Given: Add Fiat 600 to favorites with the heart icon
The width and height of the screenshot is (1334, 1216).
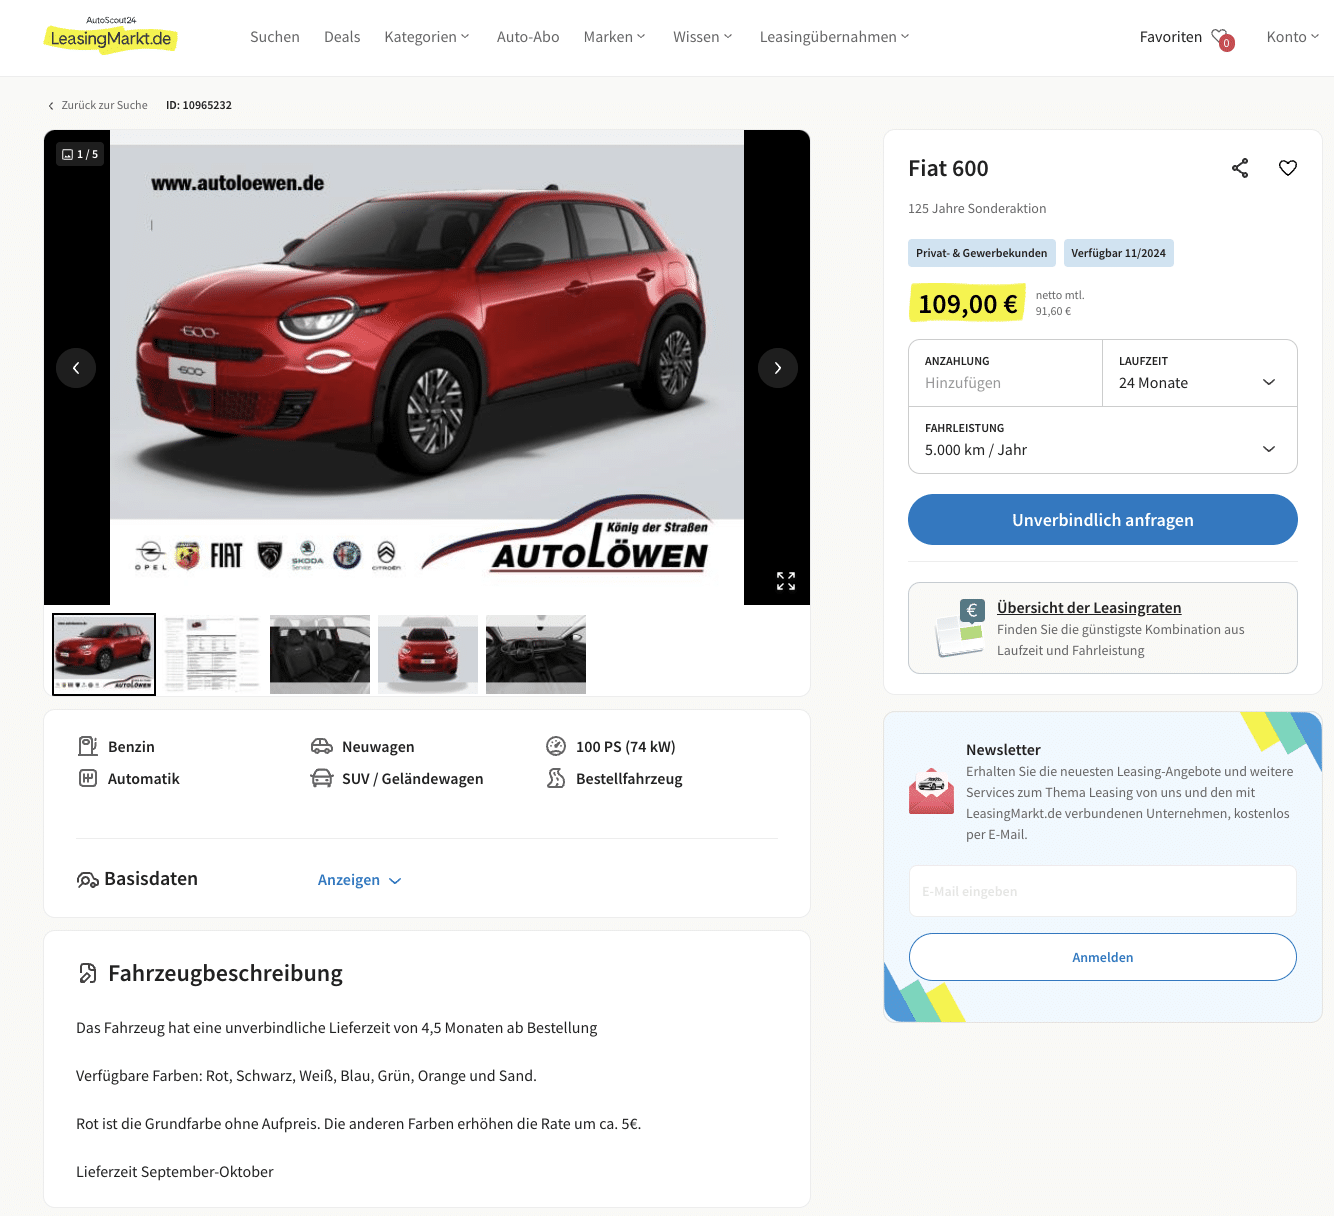Looking at the screenshot, I should click(x=1288, y=168).
